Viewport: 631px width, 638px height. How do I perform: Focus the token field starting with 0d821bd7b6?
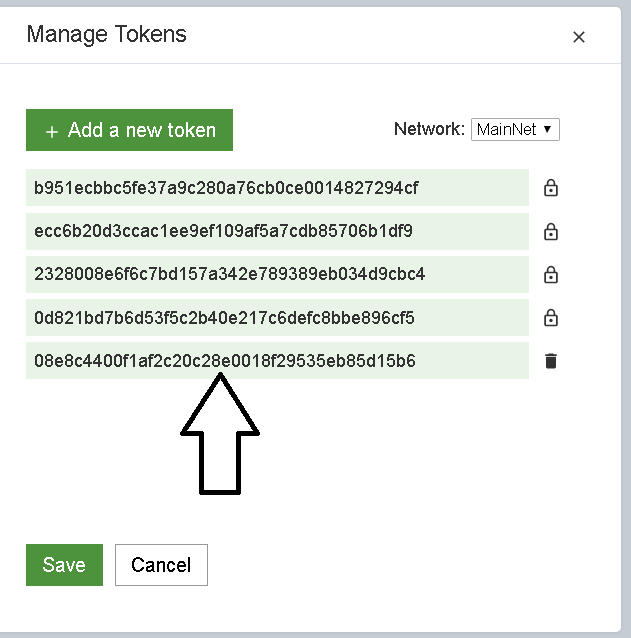(277, 318)
